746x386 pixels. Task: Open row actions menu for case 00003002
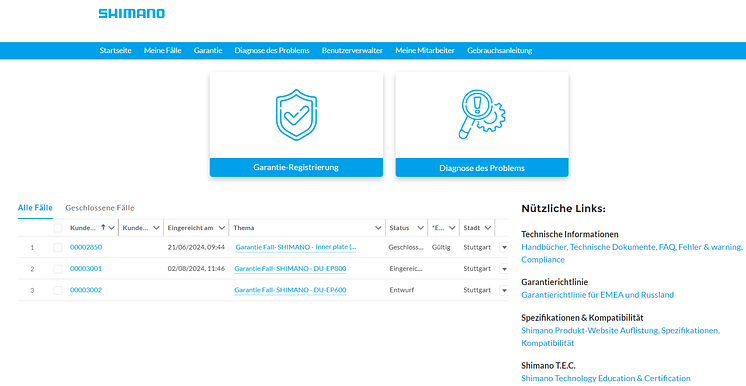504,290
